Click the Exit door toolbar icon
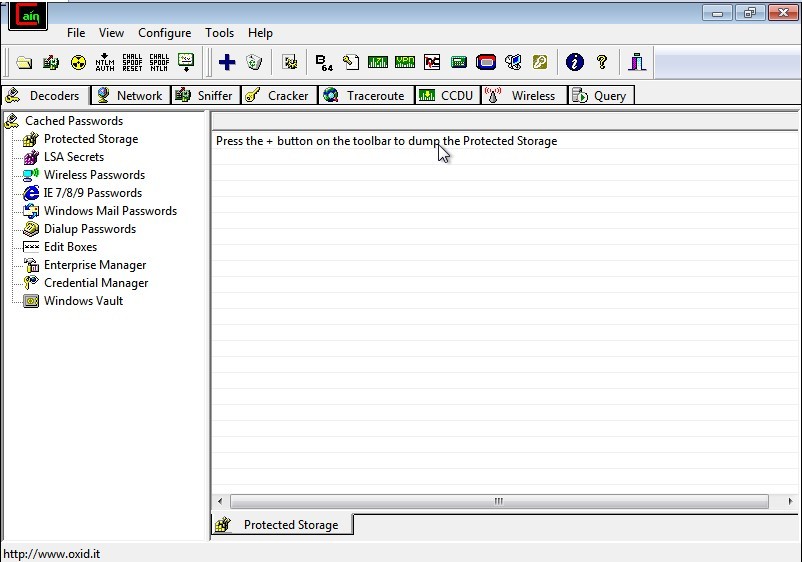This screenshot has height=562, width=802. [637, 62]
